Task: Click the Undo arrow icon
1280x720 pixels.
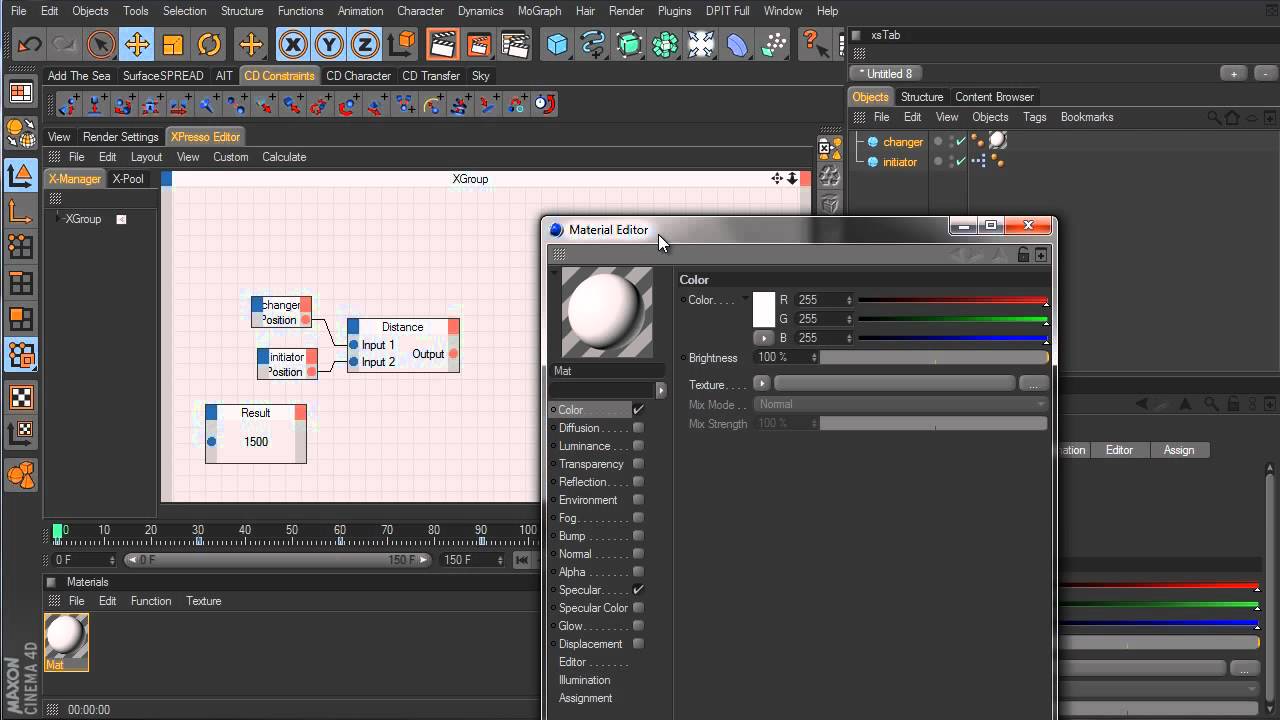Action: [x=30, y=44]
